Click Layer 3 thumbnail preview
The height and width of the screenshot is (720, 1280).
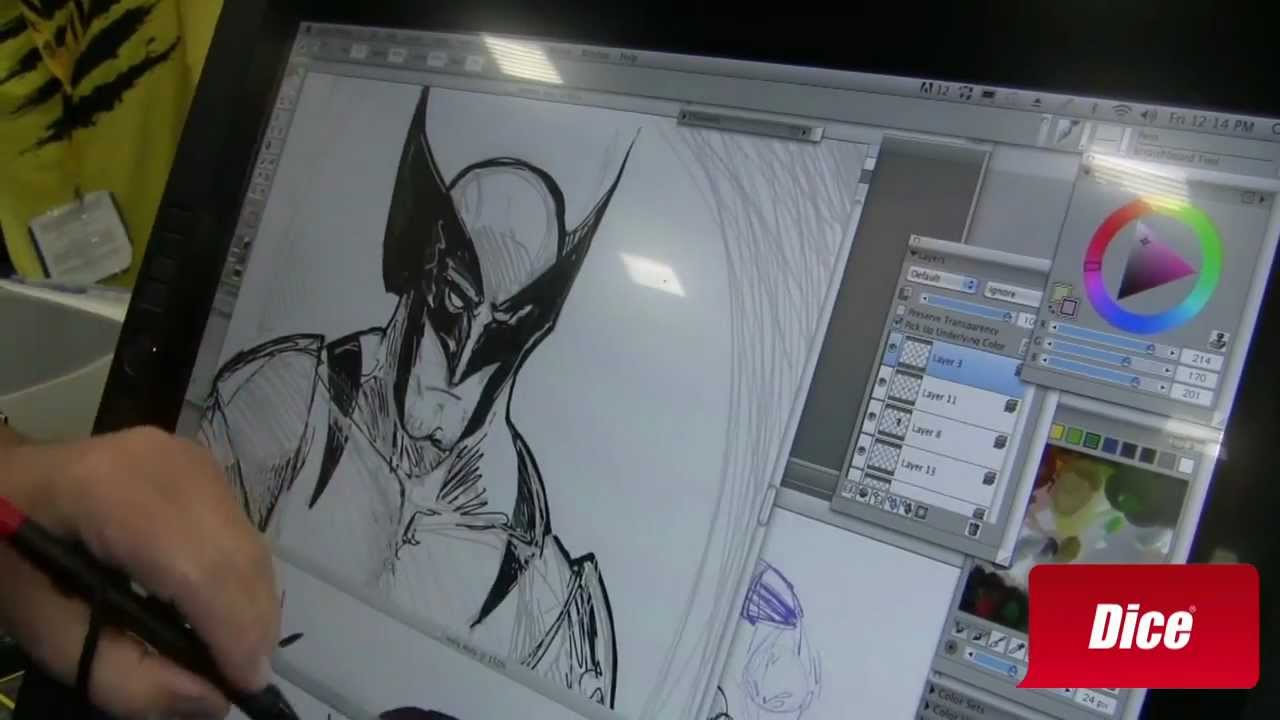pos(915,353)
